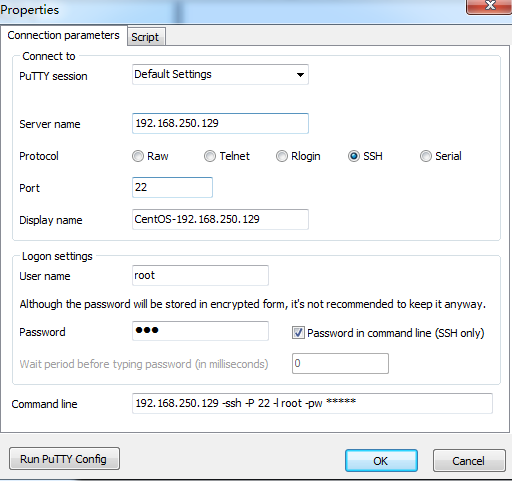This screenshot has height=481, width=512.
Task: Confirm with the OK button
Action: tap(381, 461)
